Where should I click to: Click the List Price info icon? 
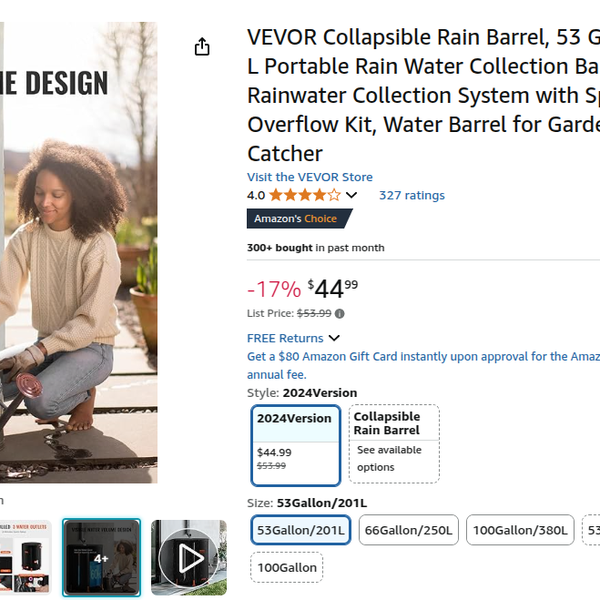[x=340, y=313]
